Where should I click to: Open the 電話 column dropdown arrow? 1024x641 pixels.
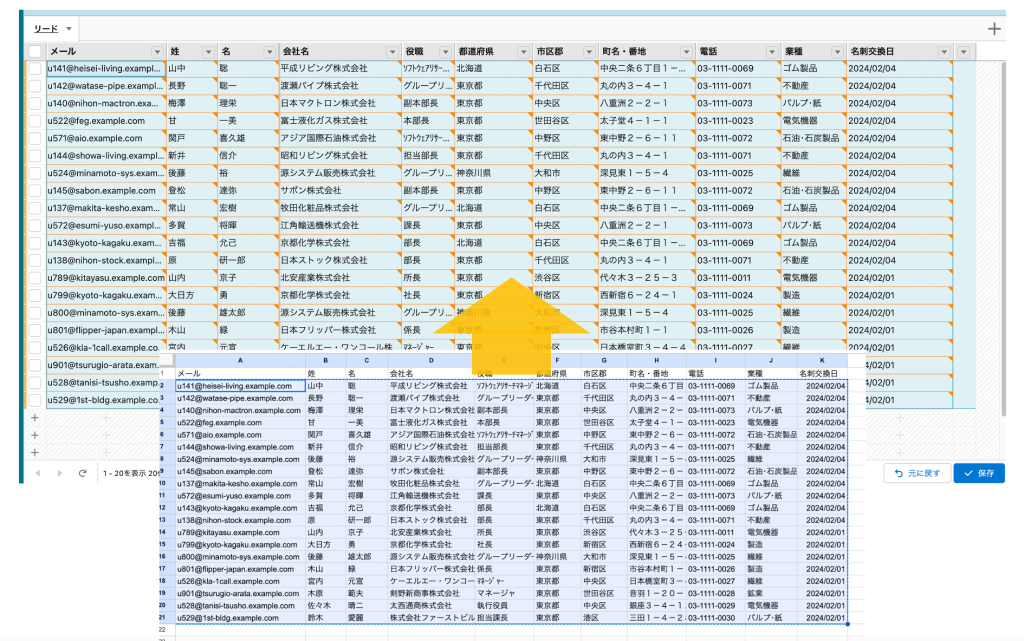[771, 52]
